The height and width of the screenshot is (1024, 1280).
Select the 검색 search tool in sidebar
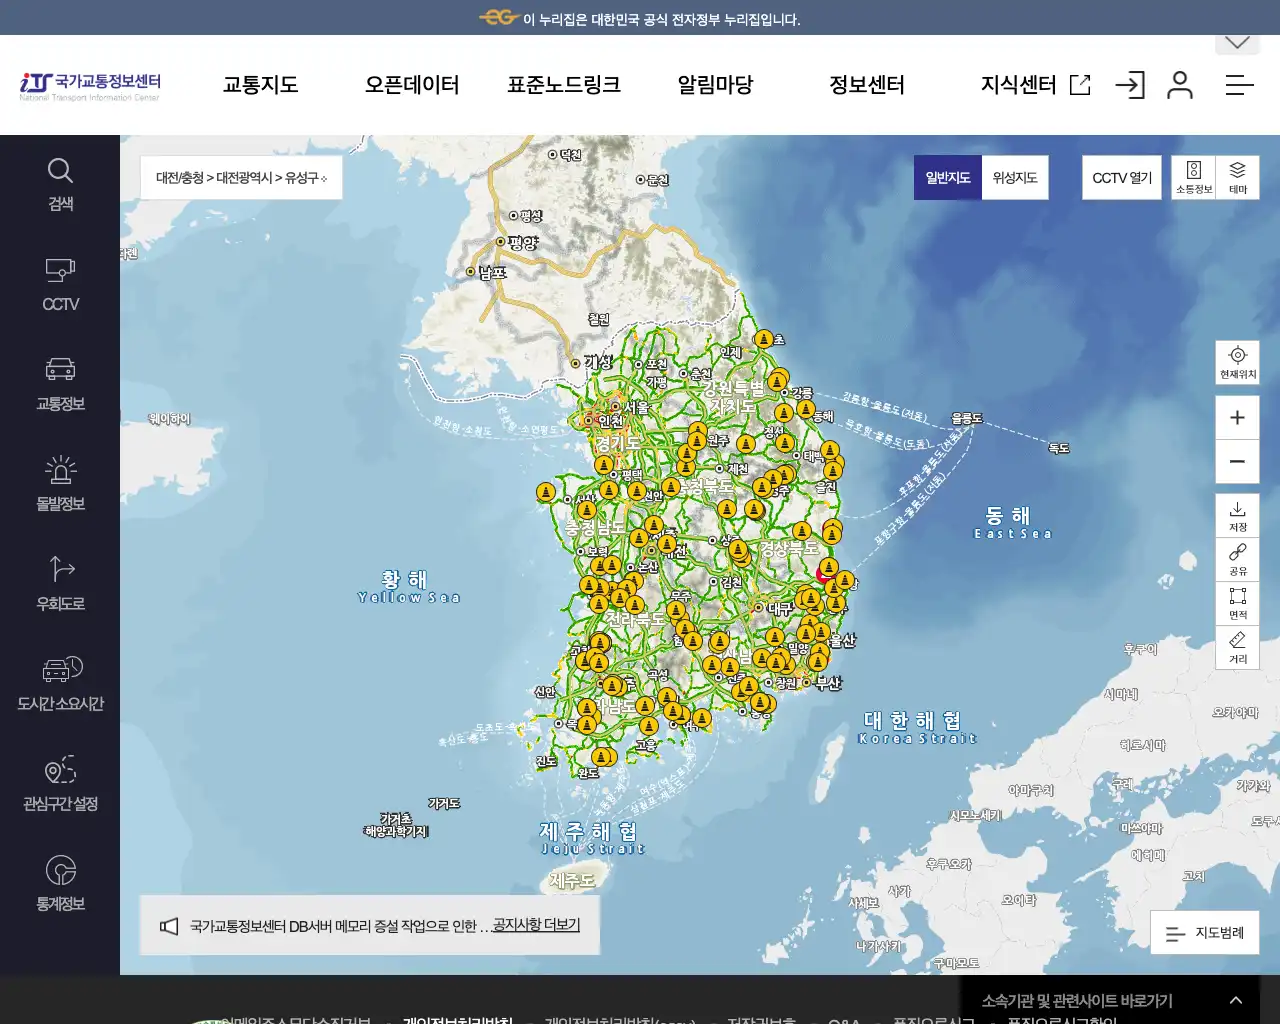[x=60, y=183]
